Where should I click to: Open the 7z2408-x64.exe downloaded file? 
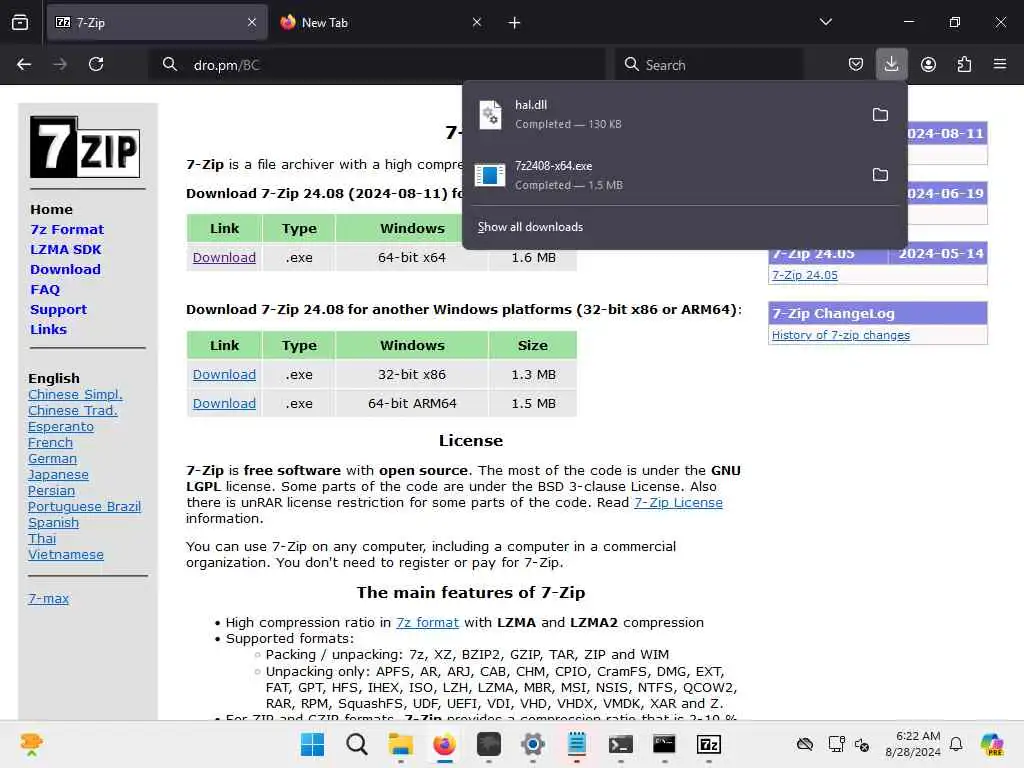tap(666, 175)
